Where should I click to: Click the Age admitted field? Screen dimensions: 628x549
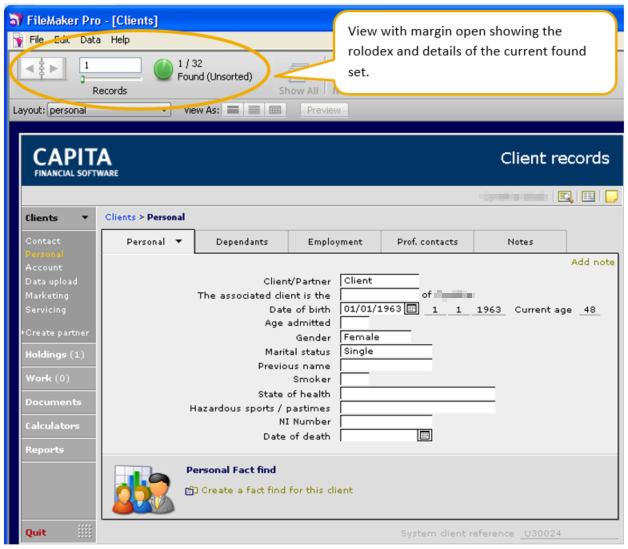(355, 323)
